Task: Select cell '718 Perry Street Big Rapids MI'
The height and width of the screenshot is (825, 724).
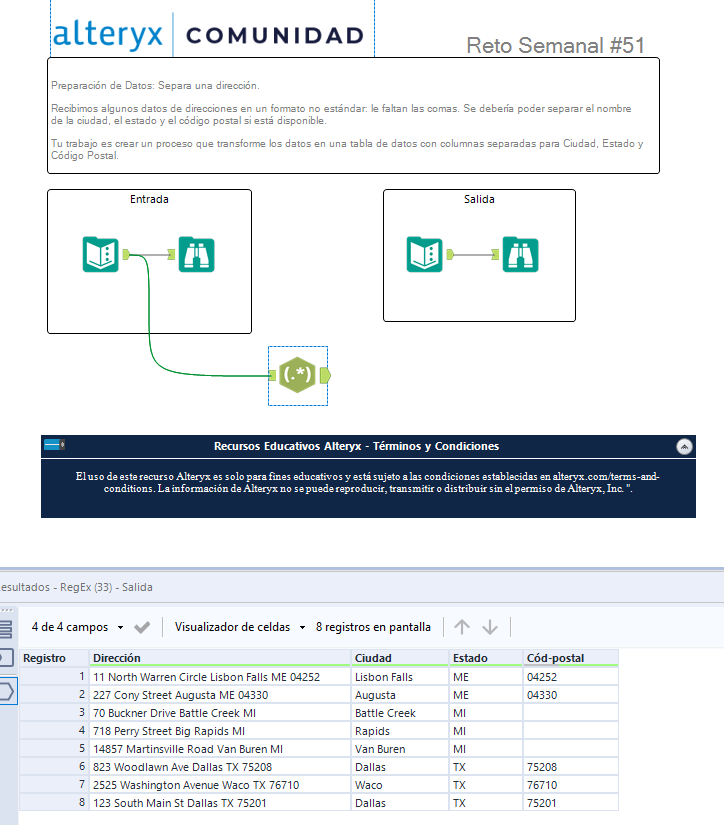Action: click(220, 731)
